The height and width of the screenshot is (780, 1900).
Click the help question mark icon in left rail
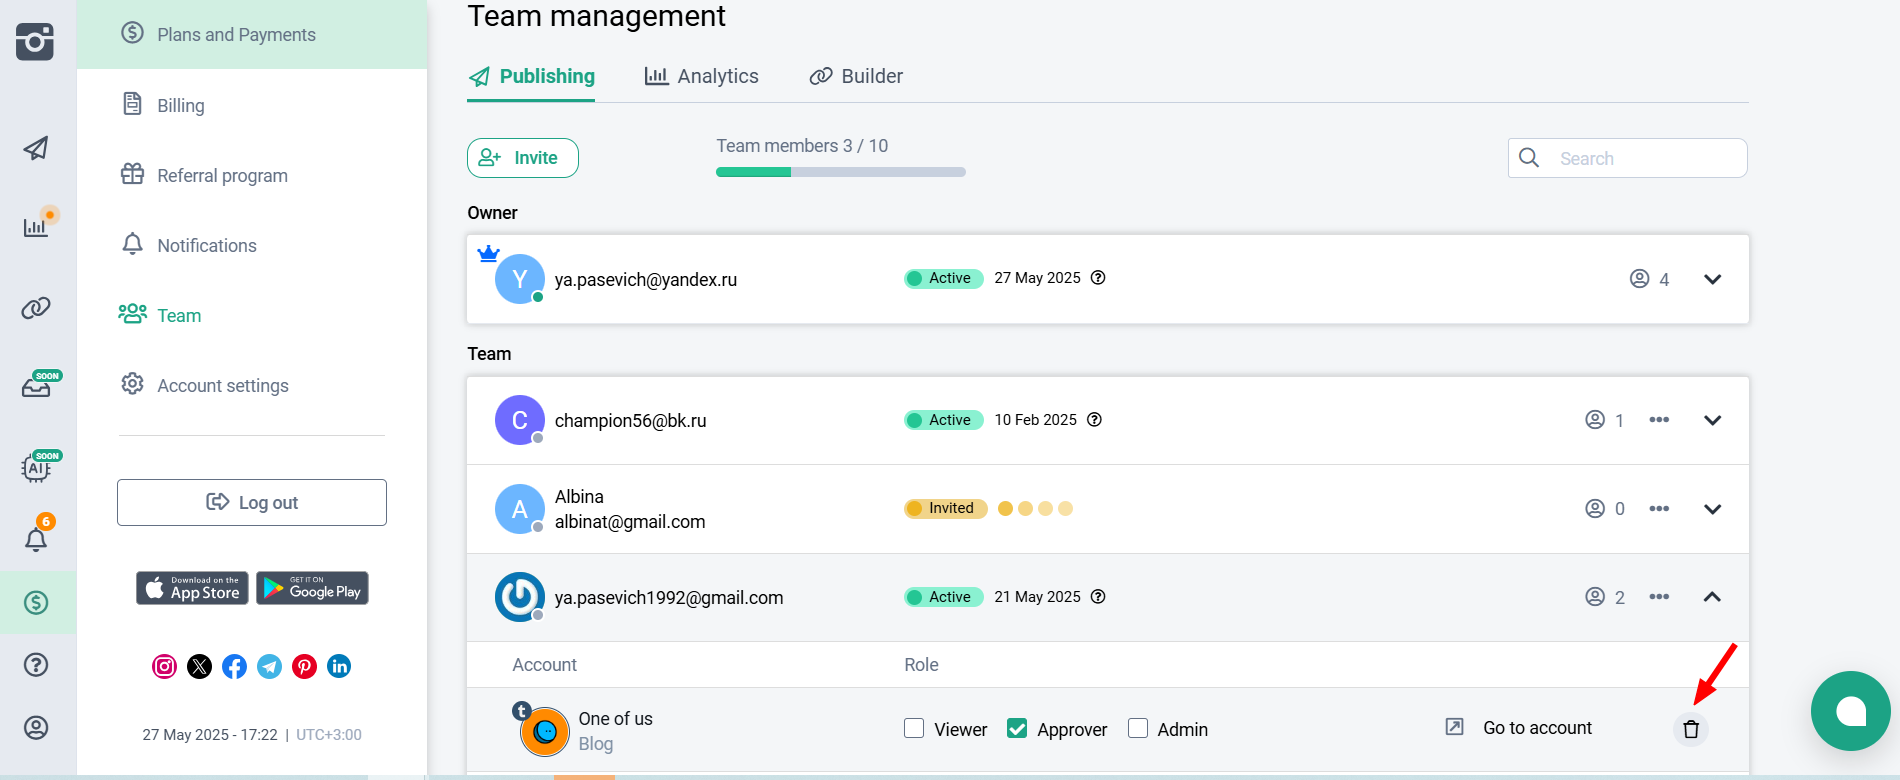pyautogui.click(x=36, y=665)
